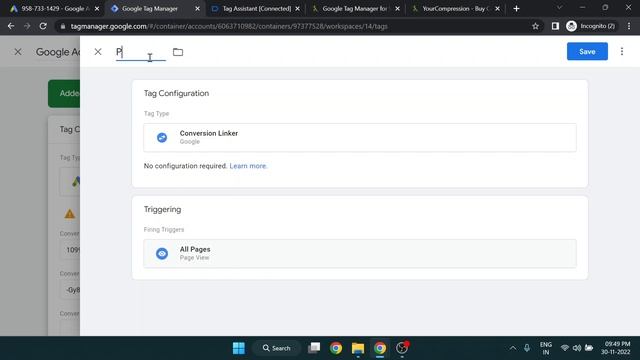
Task: Open File Explorer from the taskbar
Action: click(358, 348)
